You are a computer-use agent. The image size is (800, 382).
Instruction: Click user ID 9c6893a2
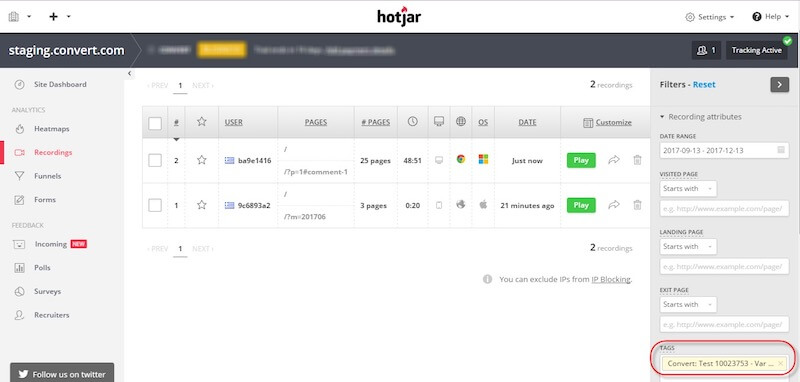coord(254,206)
